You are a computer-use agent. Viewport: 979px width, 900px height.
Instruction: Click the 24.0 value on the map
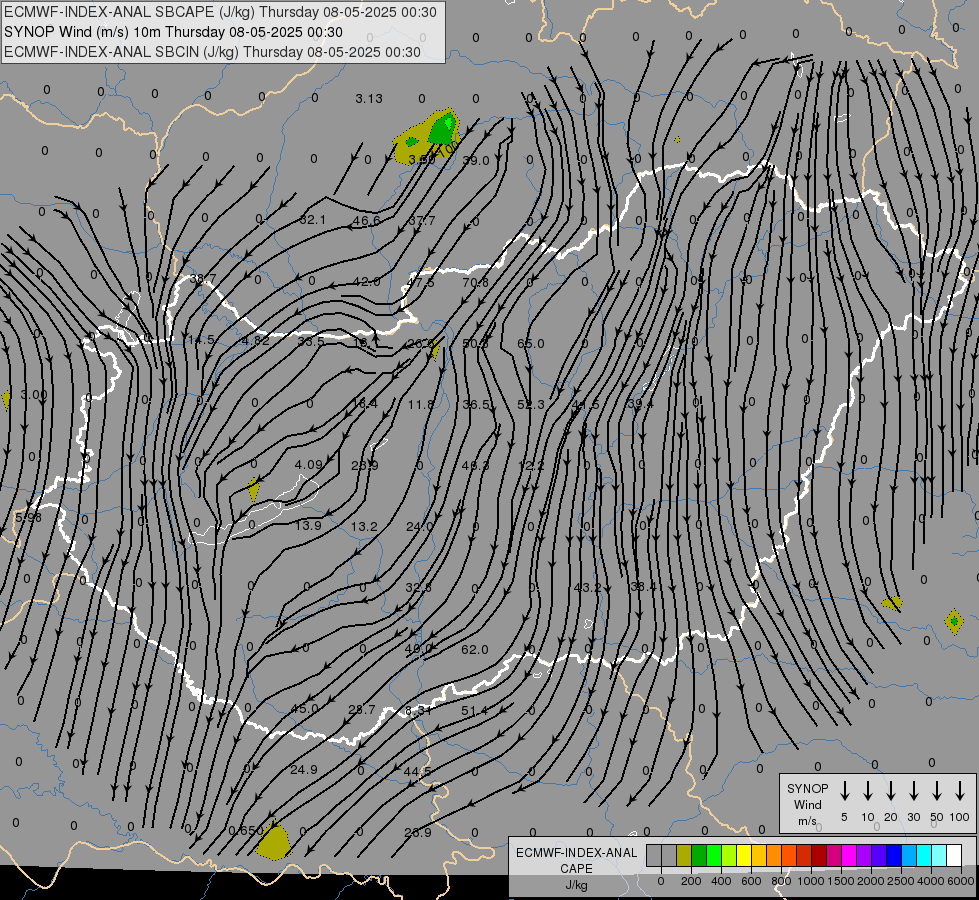[x=420, y=527]
